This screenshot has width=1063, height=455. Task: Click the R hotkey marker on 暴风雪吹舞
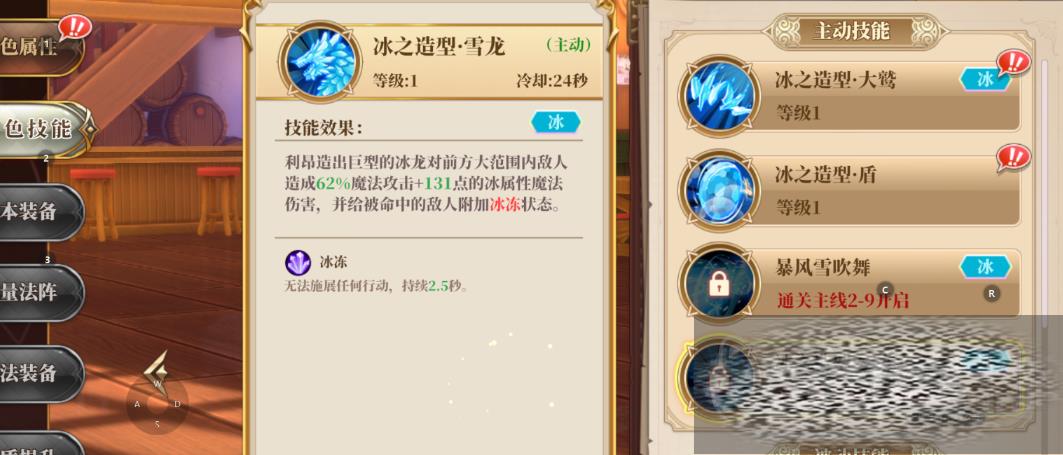992,294
